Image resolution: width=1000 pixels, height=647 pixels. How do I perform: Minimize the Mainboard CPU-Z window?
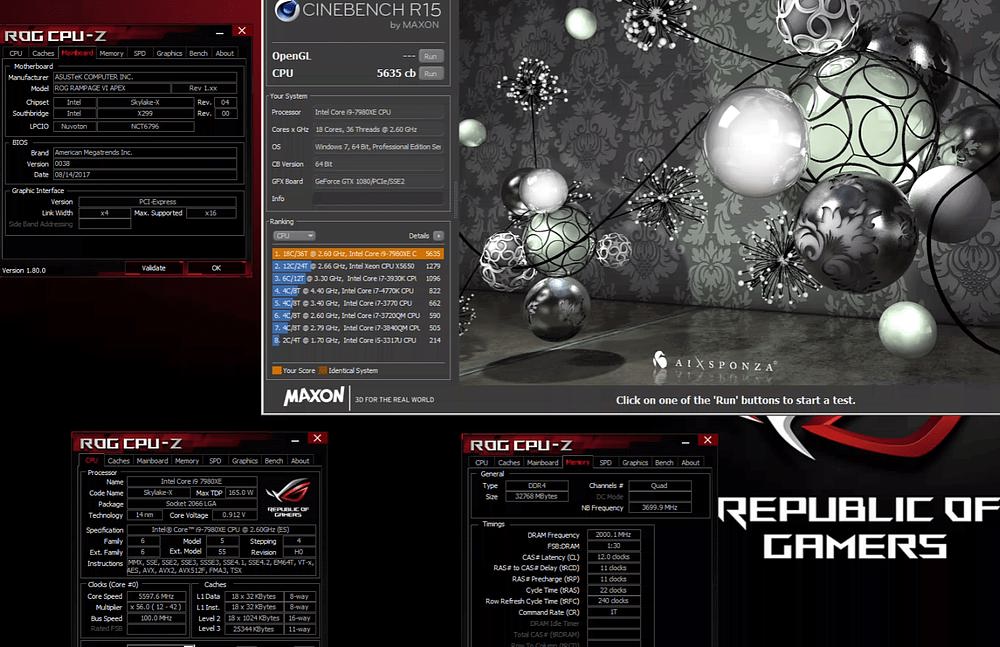(219, 32)
